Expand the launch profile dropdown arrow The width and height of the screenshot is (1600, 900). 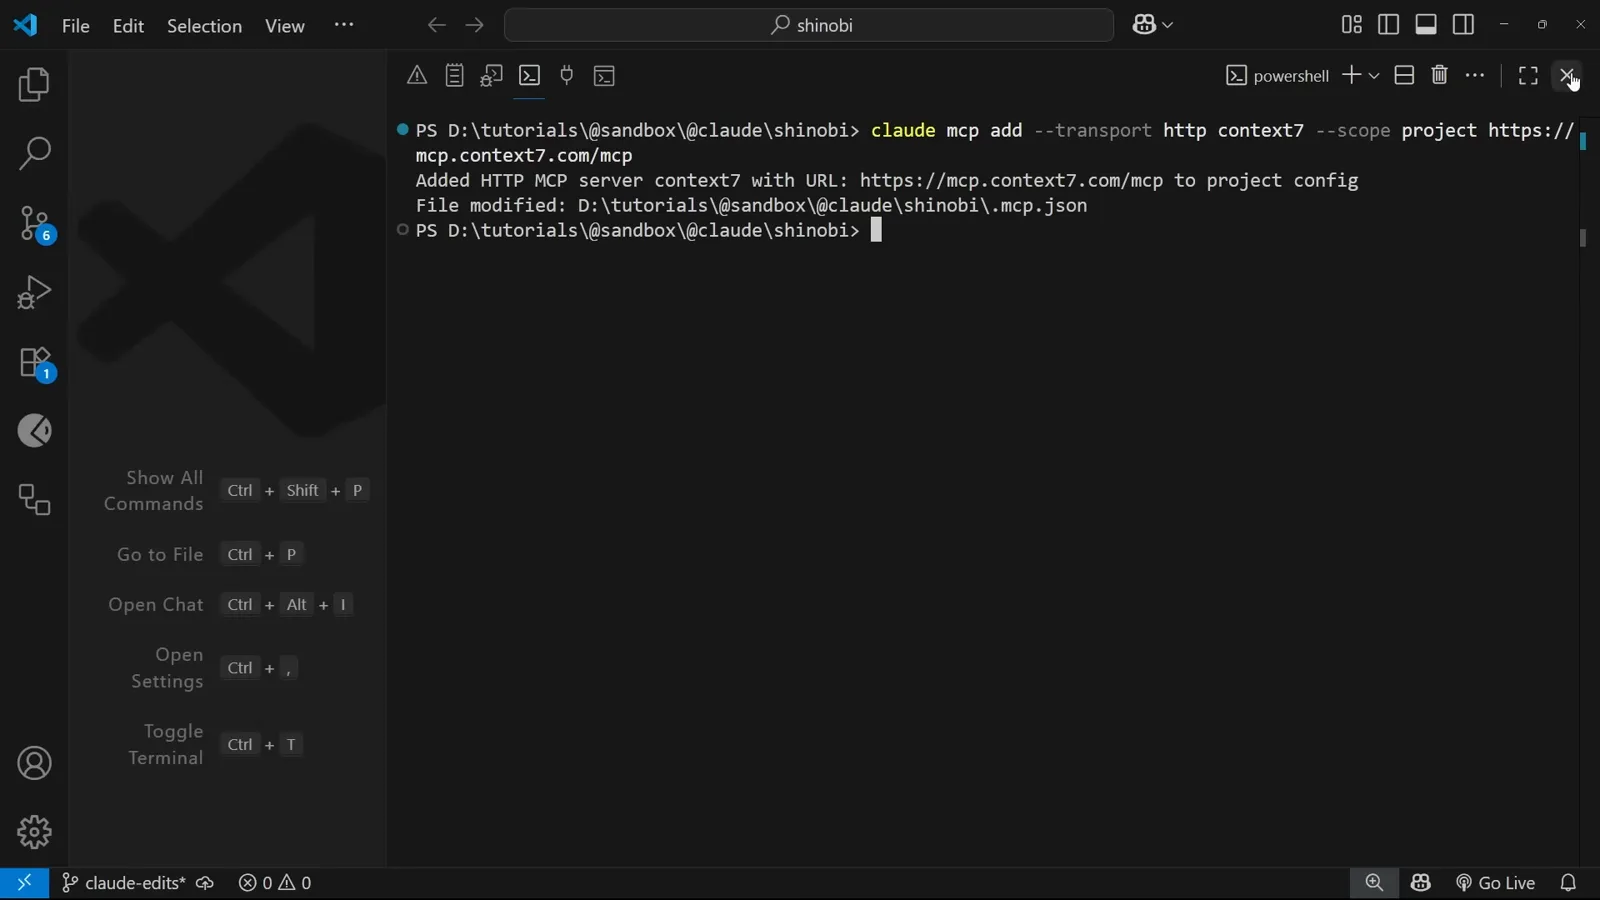pos(1374,76)
